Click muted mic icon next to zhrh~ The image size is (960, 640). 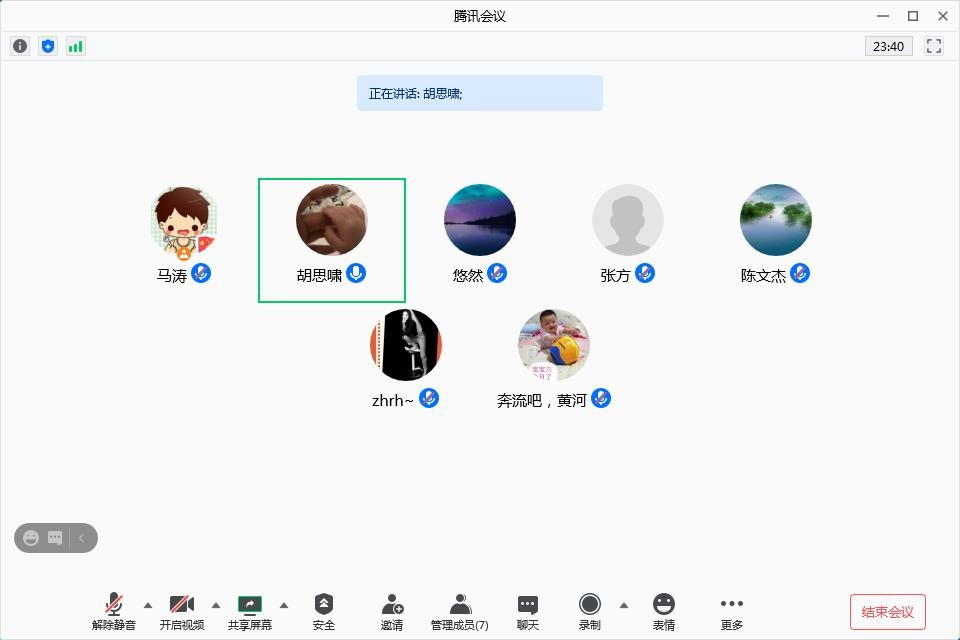point(429,398)
